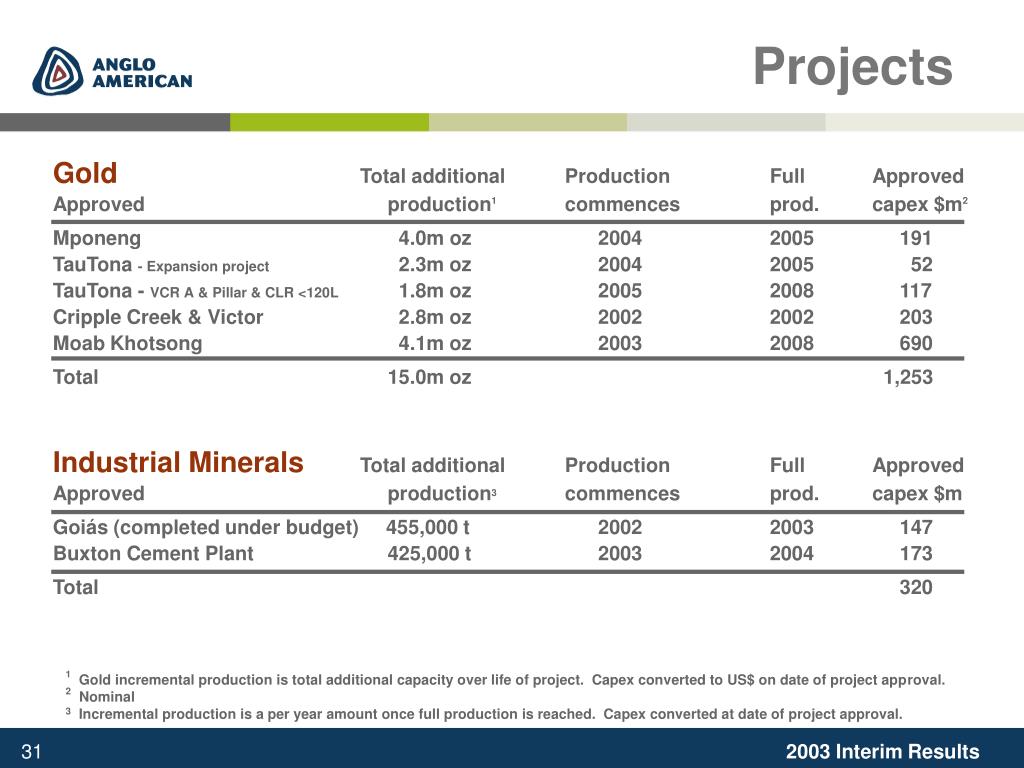This screenshot has width=1024, height=768.
Task: Click the '425,000 t' production value
Action: pos(429,553)
